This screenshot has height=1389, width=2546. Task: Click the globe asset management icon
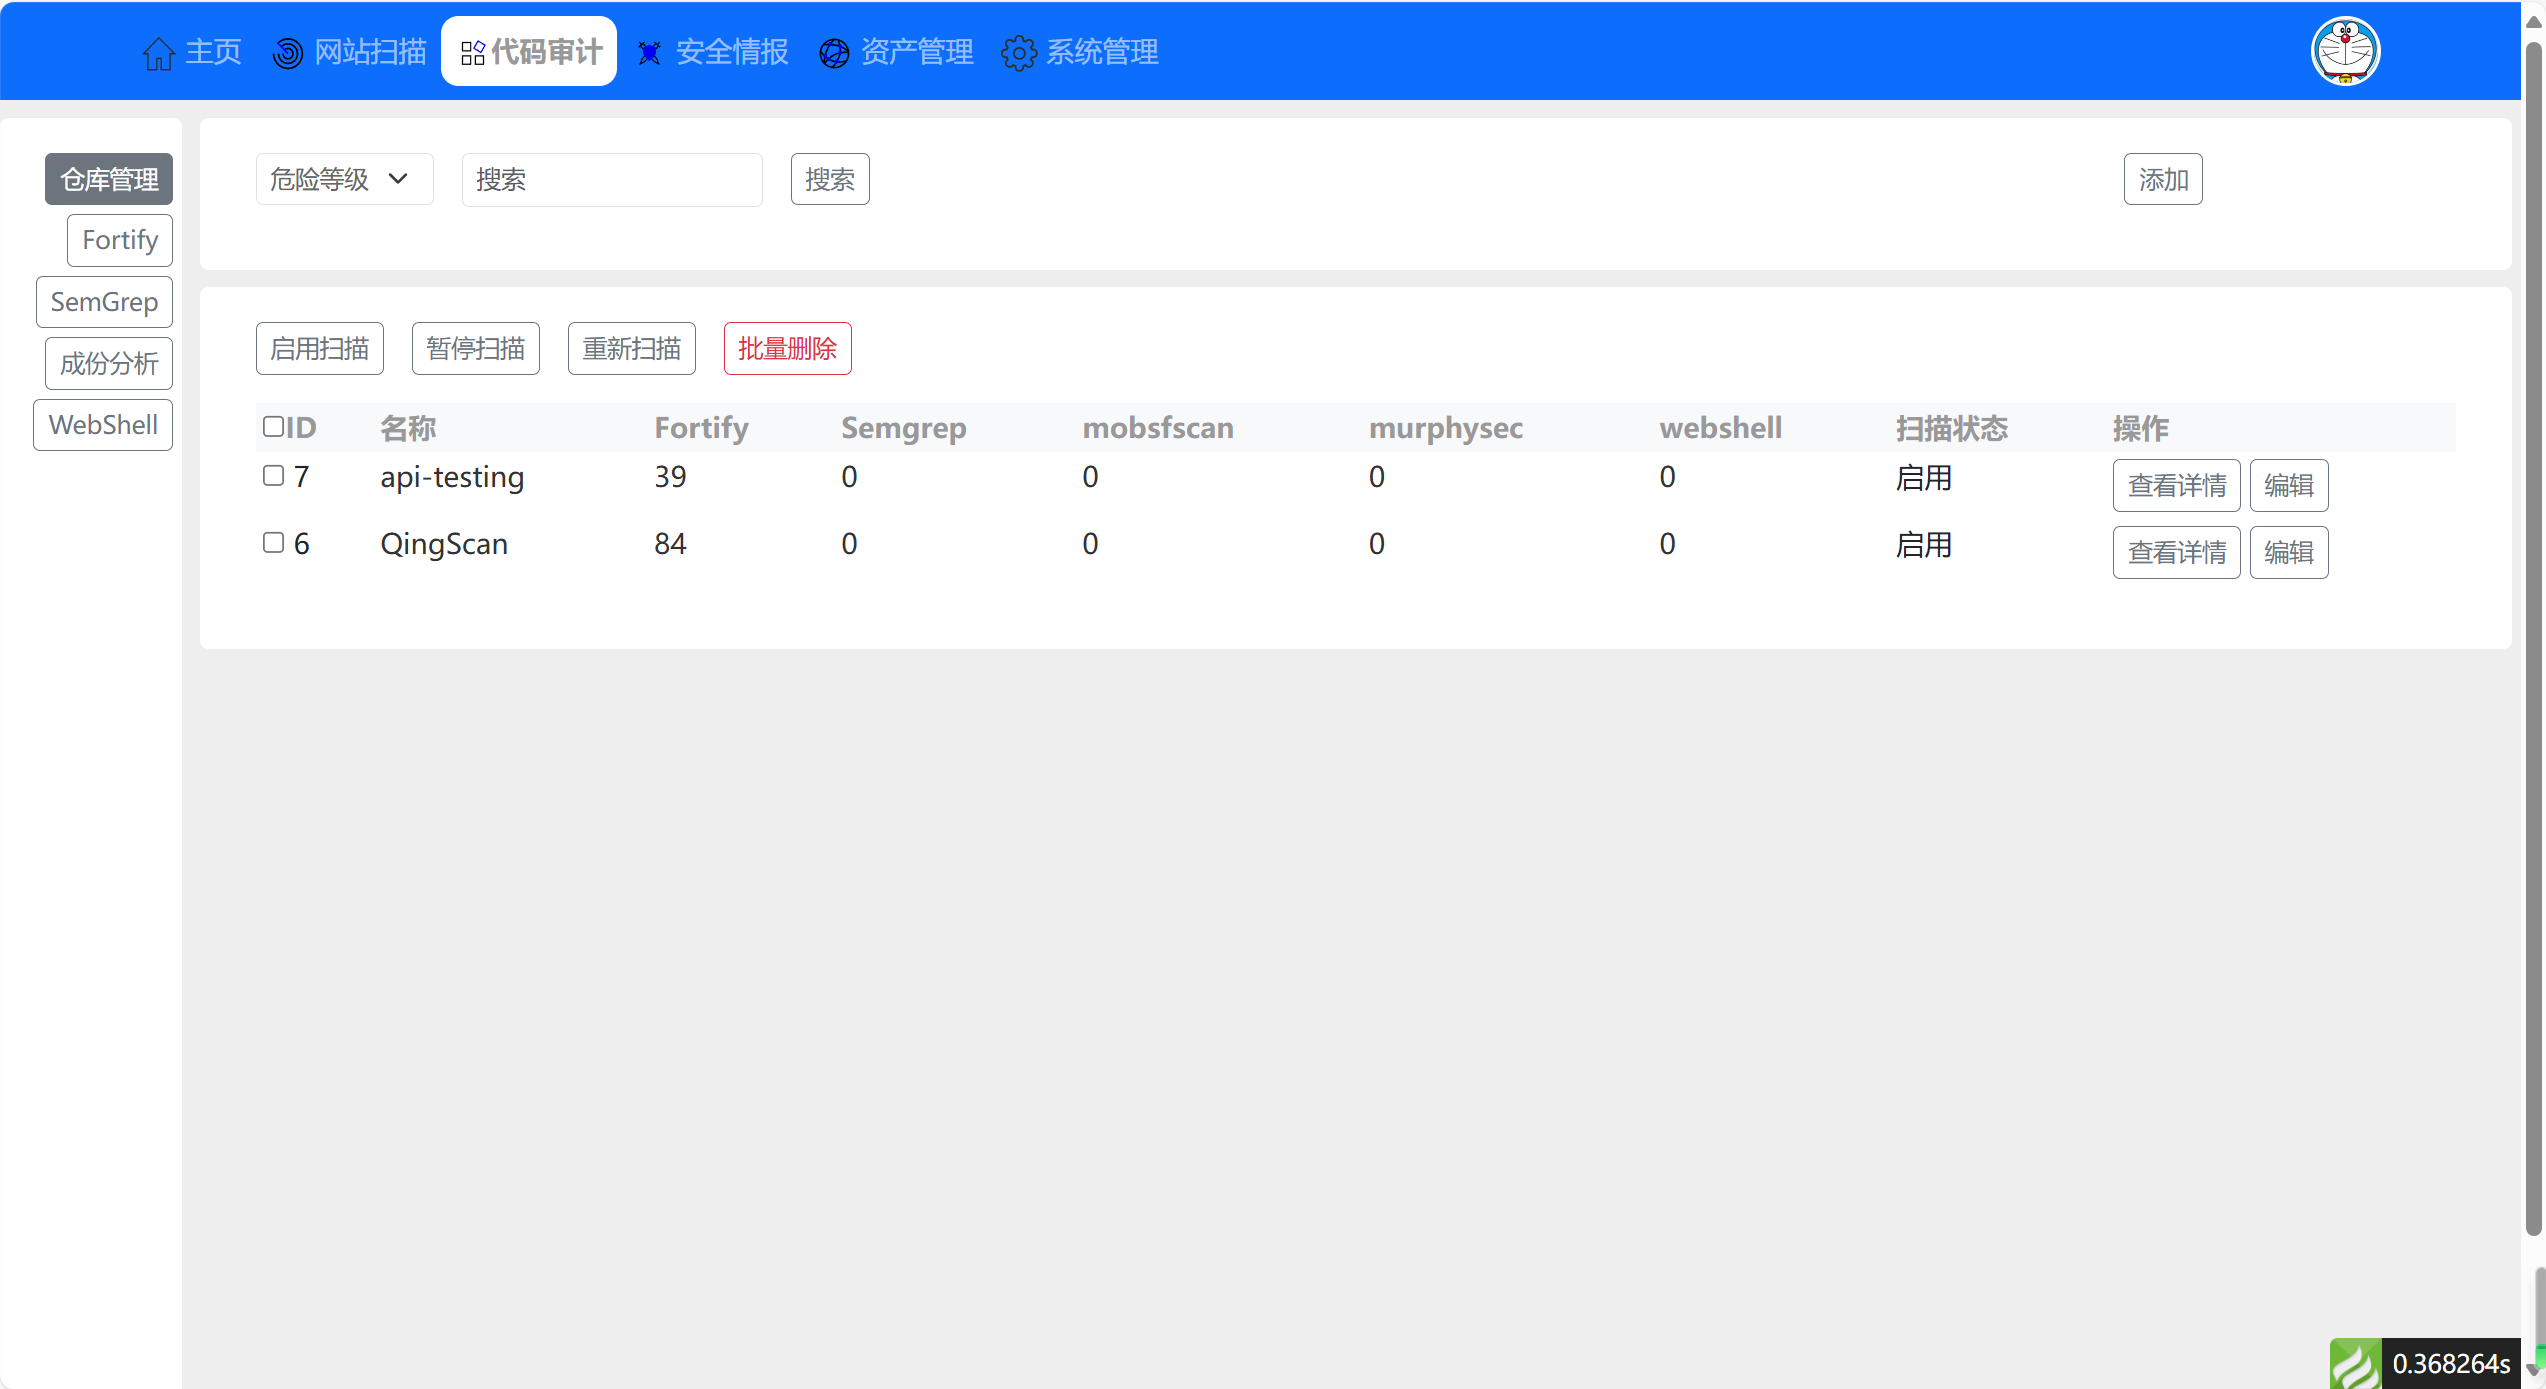[834, 53]
